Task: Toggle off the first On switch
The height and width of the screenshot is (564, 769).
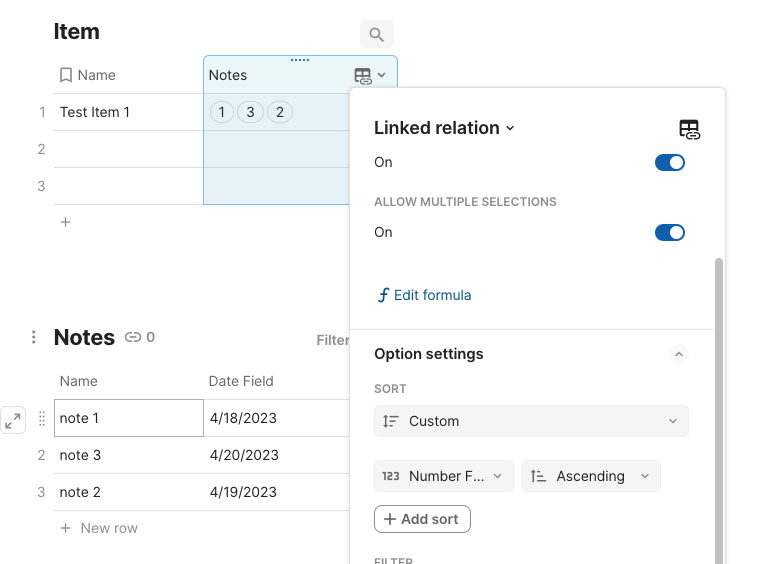Action: tap(669, 162)
